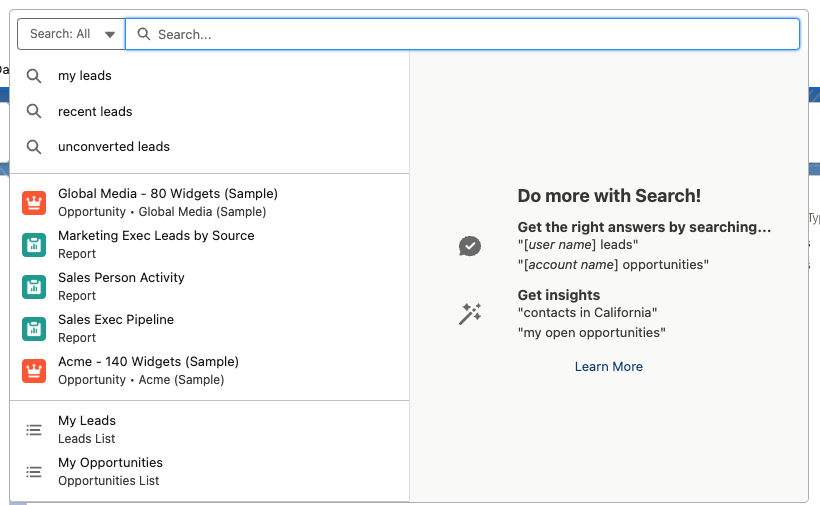Open the Sales Exec Pipeline report
Viewport: 820px width, 505px height.
point(116,320)
